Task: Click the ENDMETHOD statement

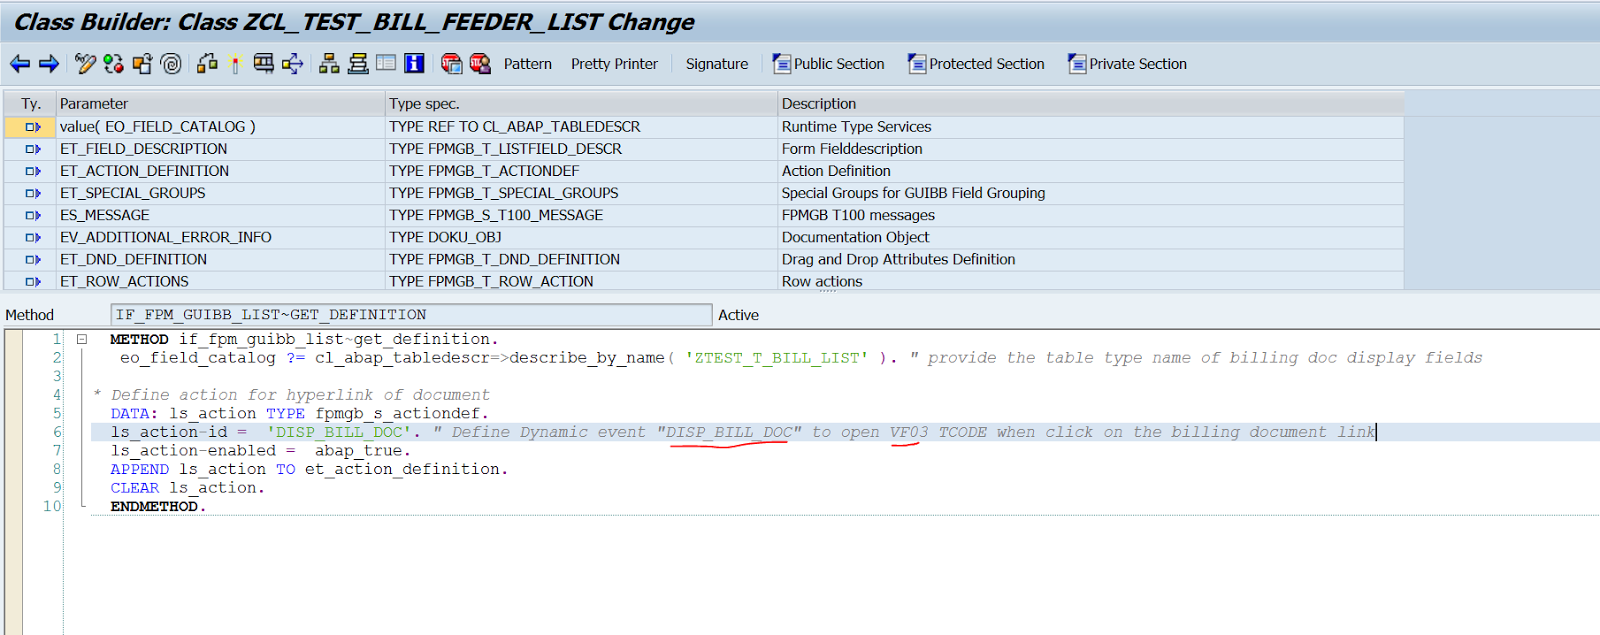Action: tap(157, 507)
